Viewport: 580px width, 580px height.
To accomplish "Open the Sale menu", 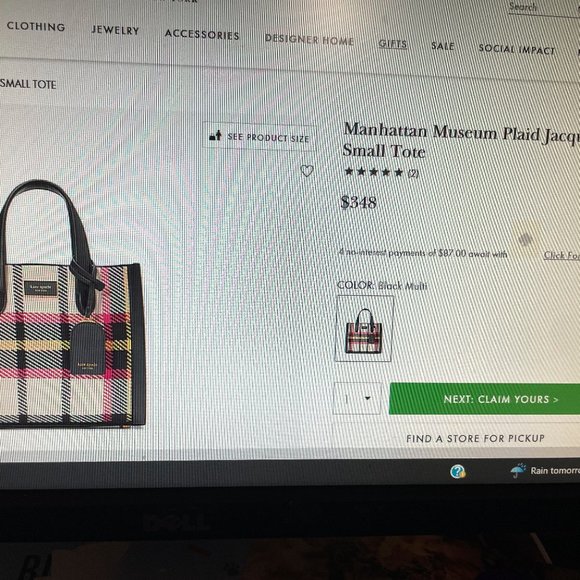I will [x=443, y=46].
